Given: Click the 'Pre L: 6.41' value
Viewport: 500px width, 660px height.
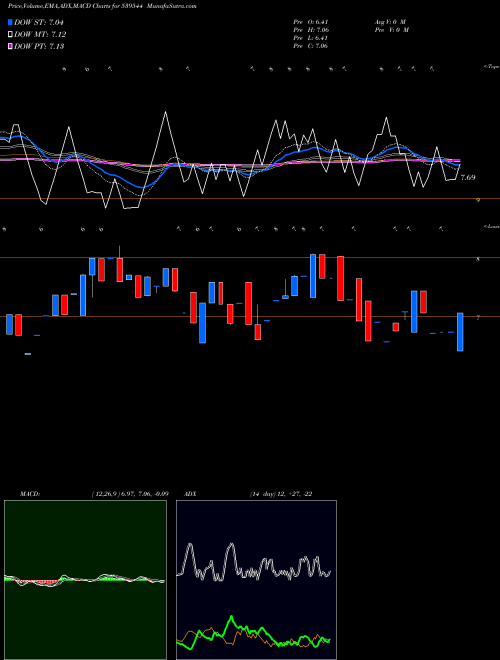Looking at the screenshot, I should [x=311, y=38].
